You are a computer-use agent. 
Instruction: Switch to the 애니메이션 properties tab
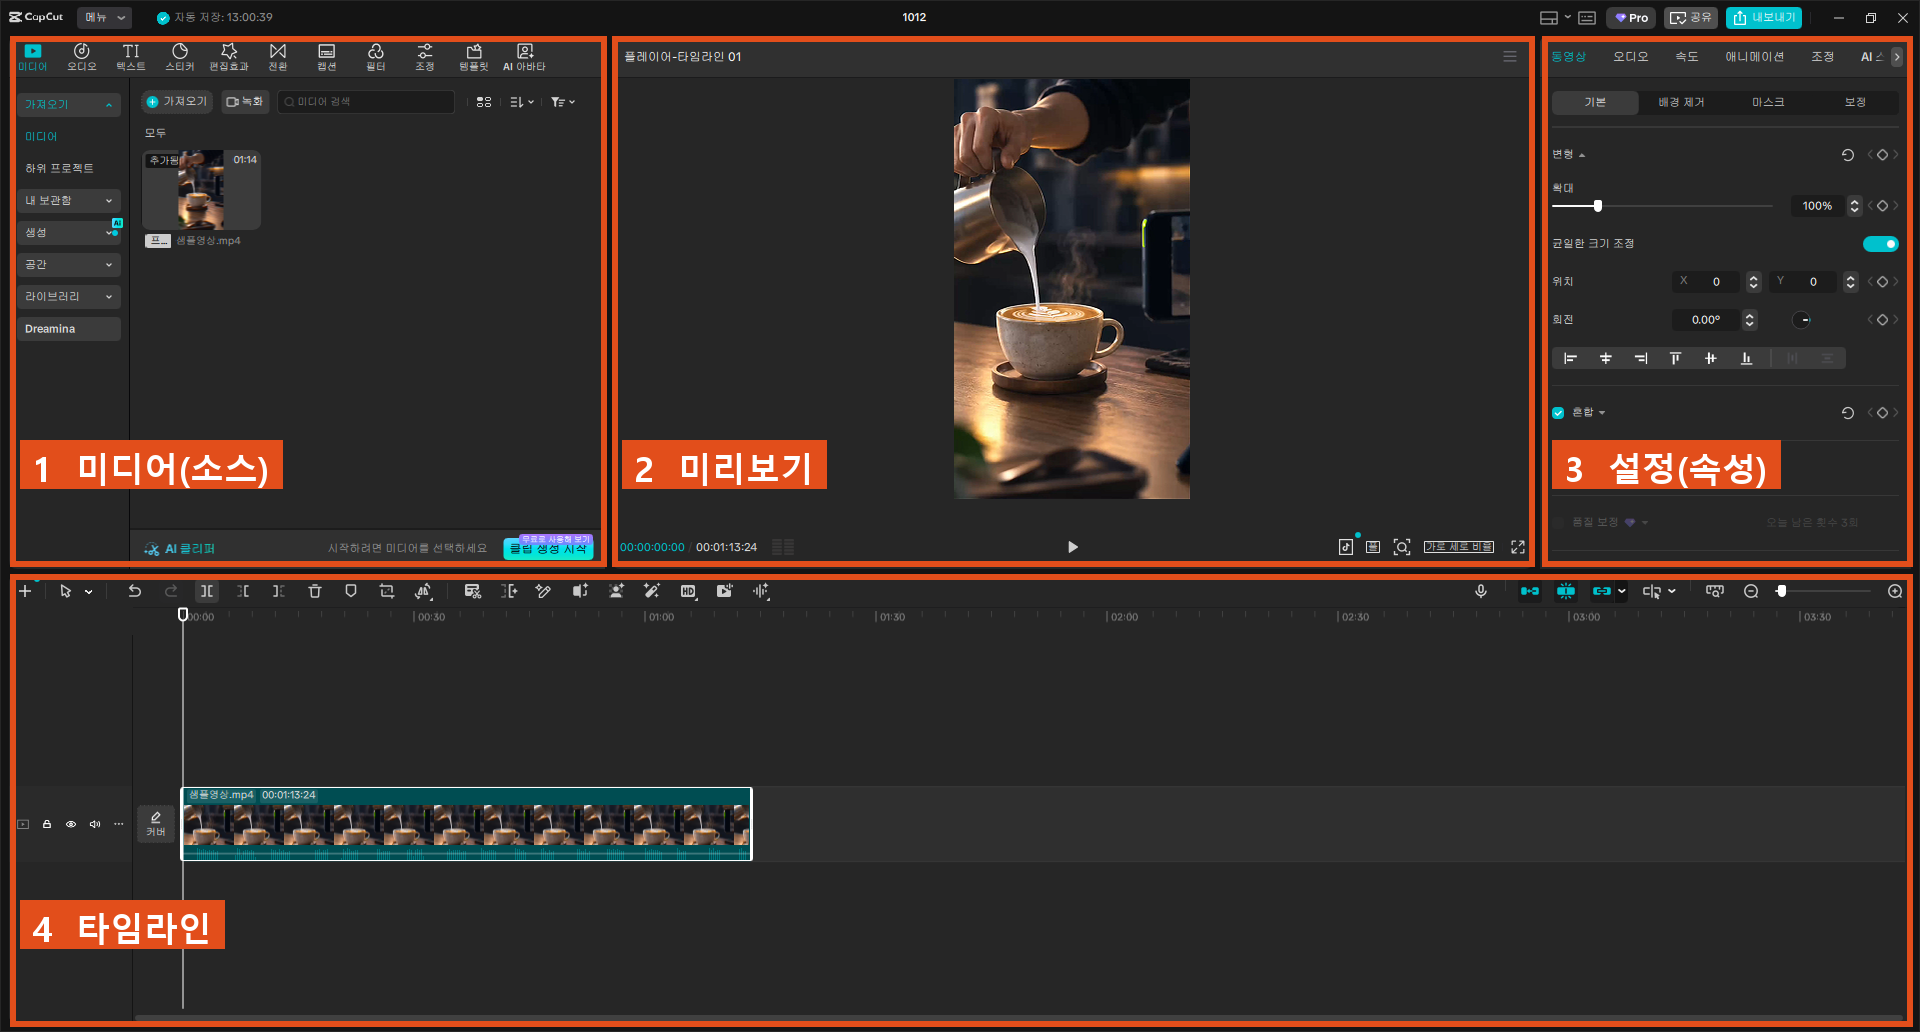(1754, 57)
